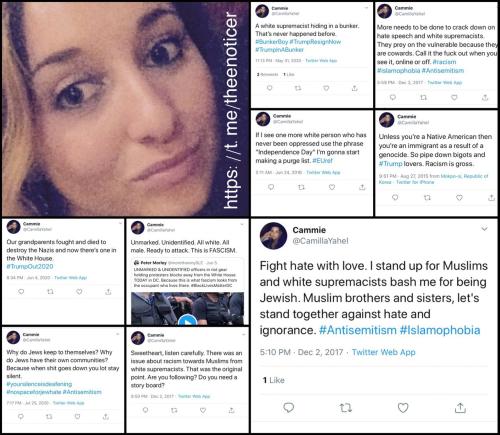The width and height of the screenshot is (500, 435).
Task: Retweet the 'Fight hate with love' tweet
Action: tap(346, 408)
